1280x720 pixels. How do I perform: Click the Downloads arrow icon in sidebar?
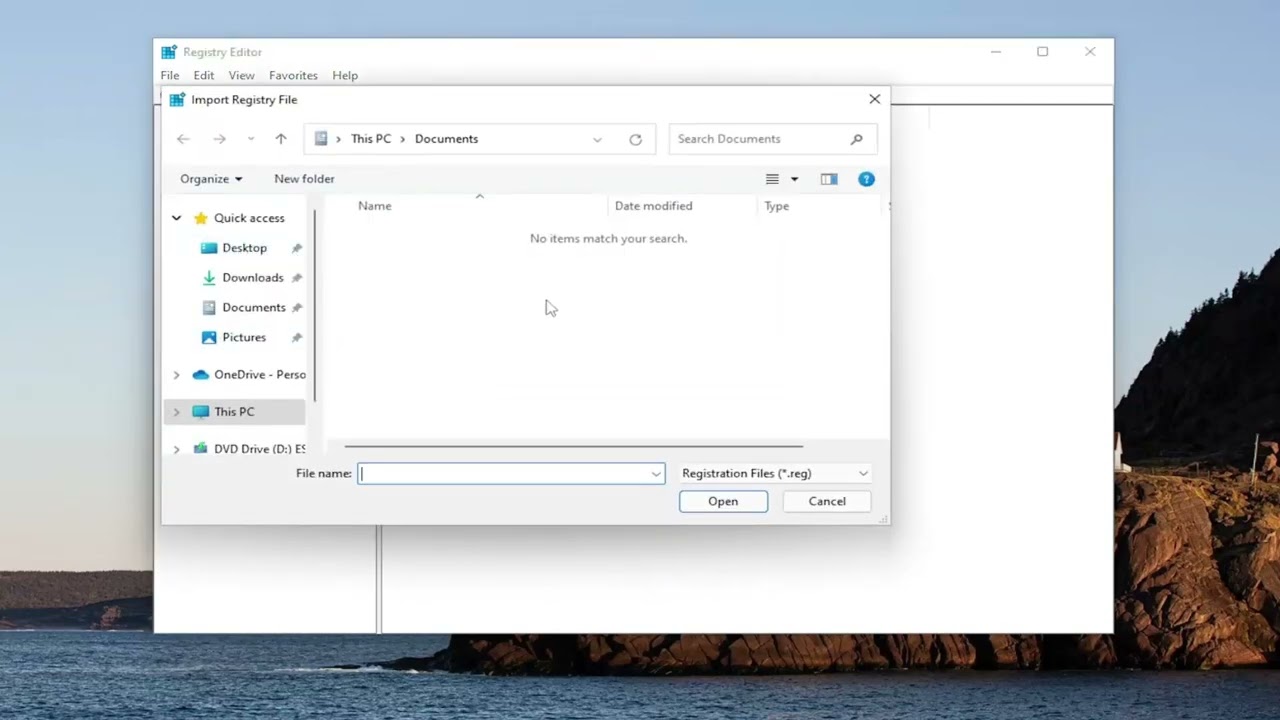[208, 278]
